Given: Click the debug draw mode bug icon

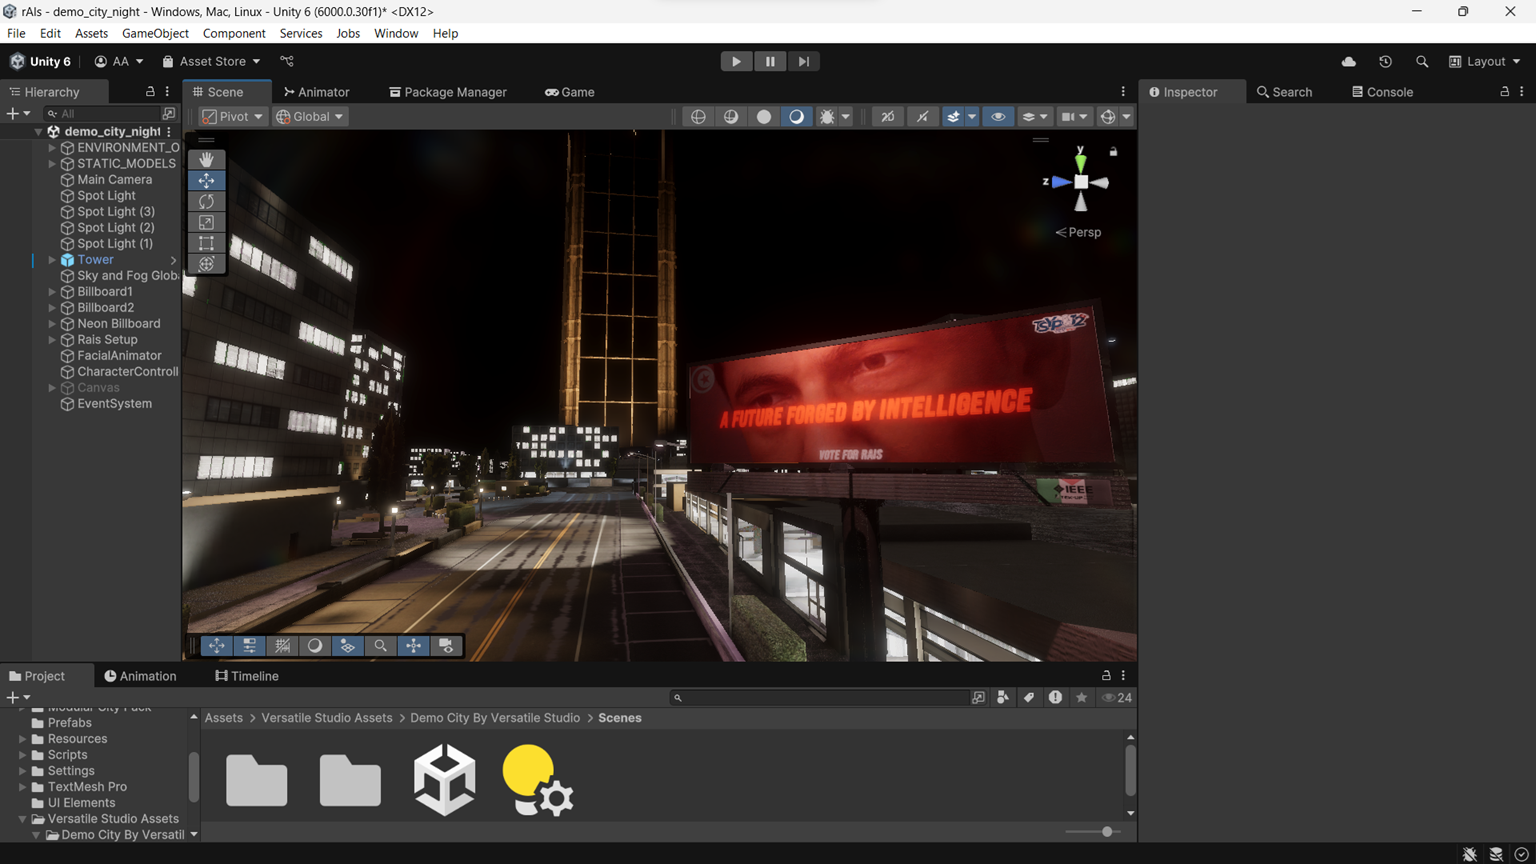Looking at the screenshot, I should pyautogui.click(x=827, y=117).
